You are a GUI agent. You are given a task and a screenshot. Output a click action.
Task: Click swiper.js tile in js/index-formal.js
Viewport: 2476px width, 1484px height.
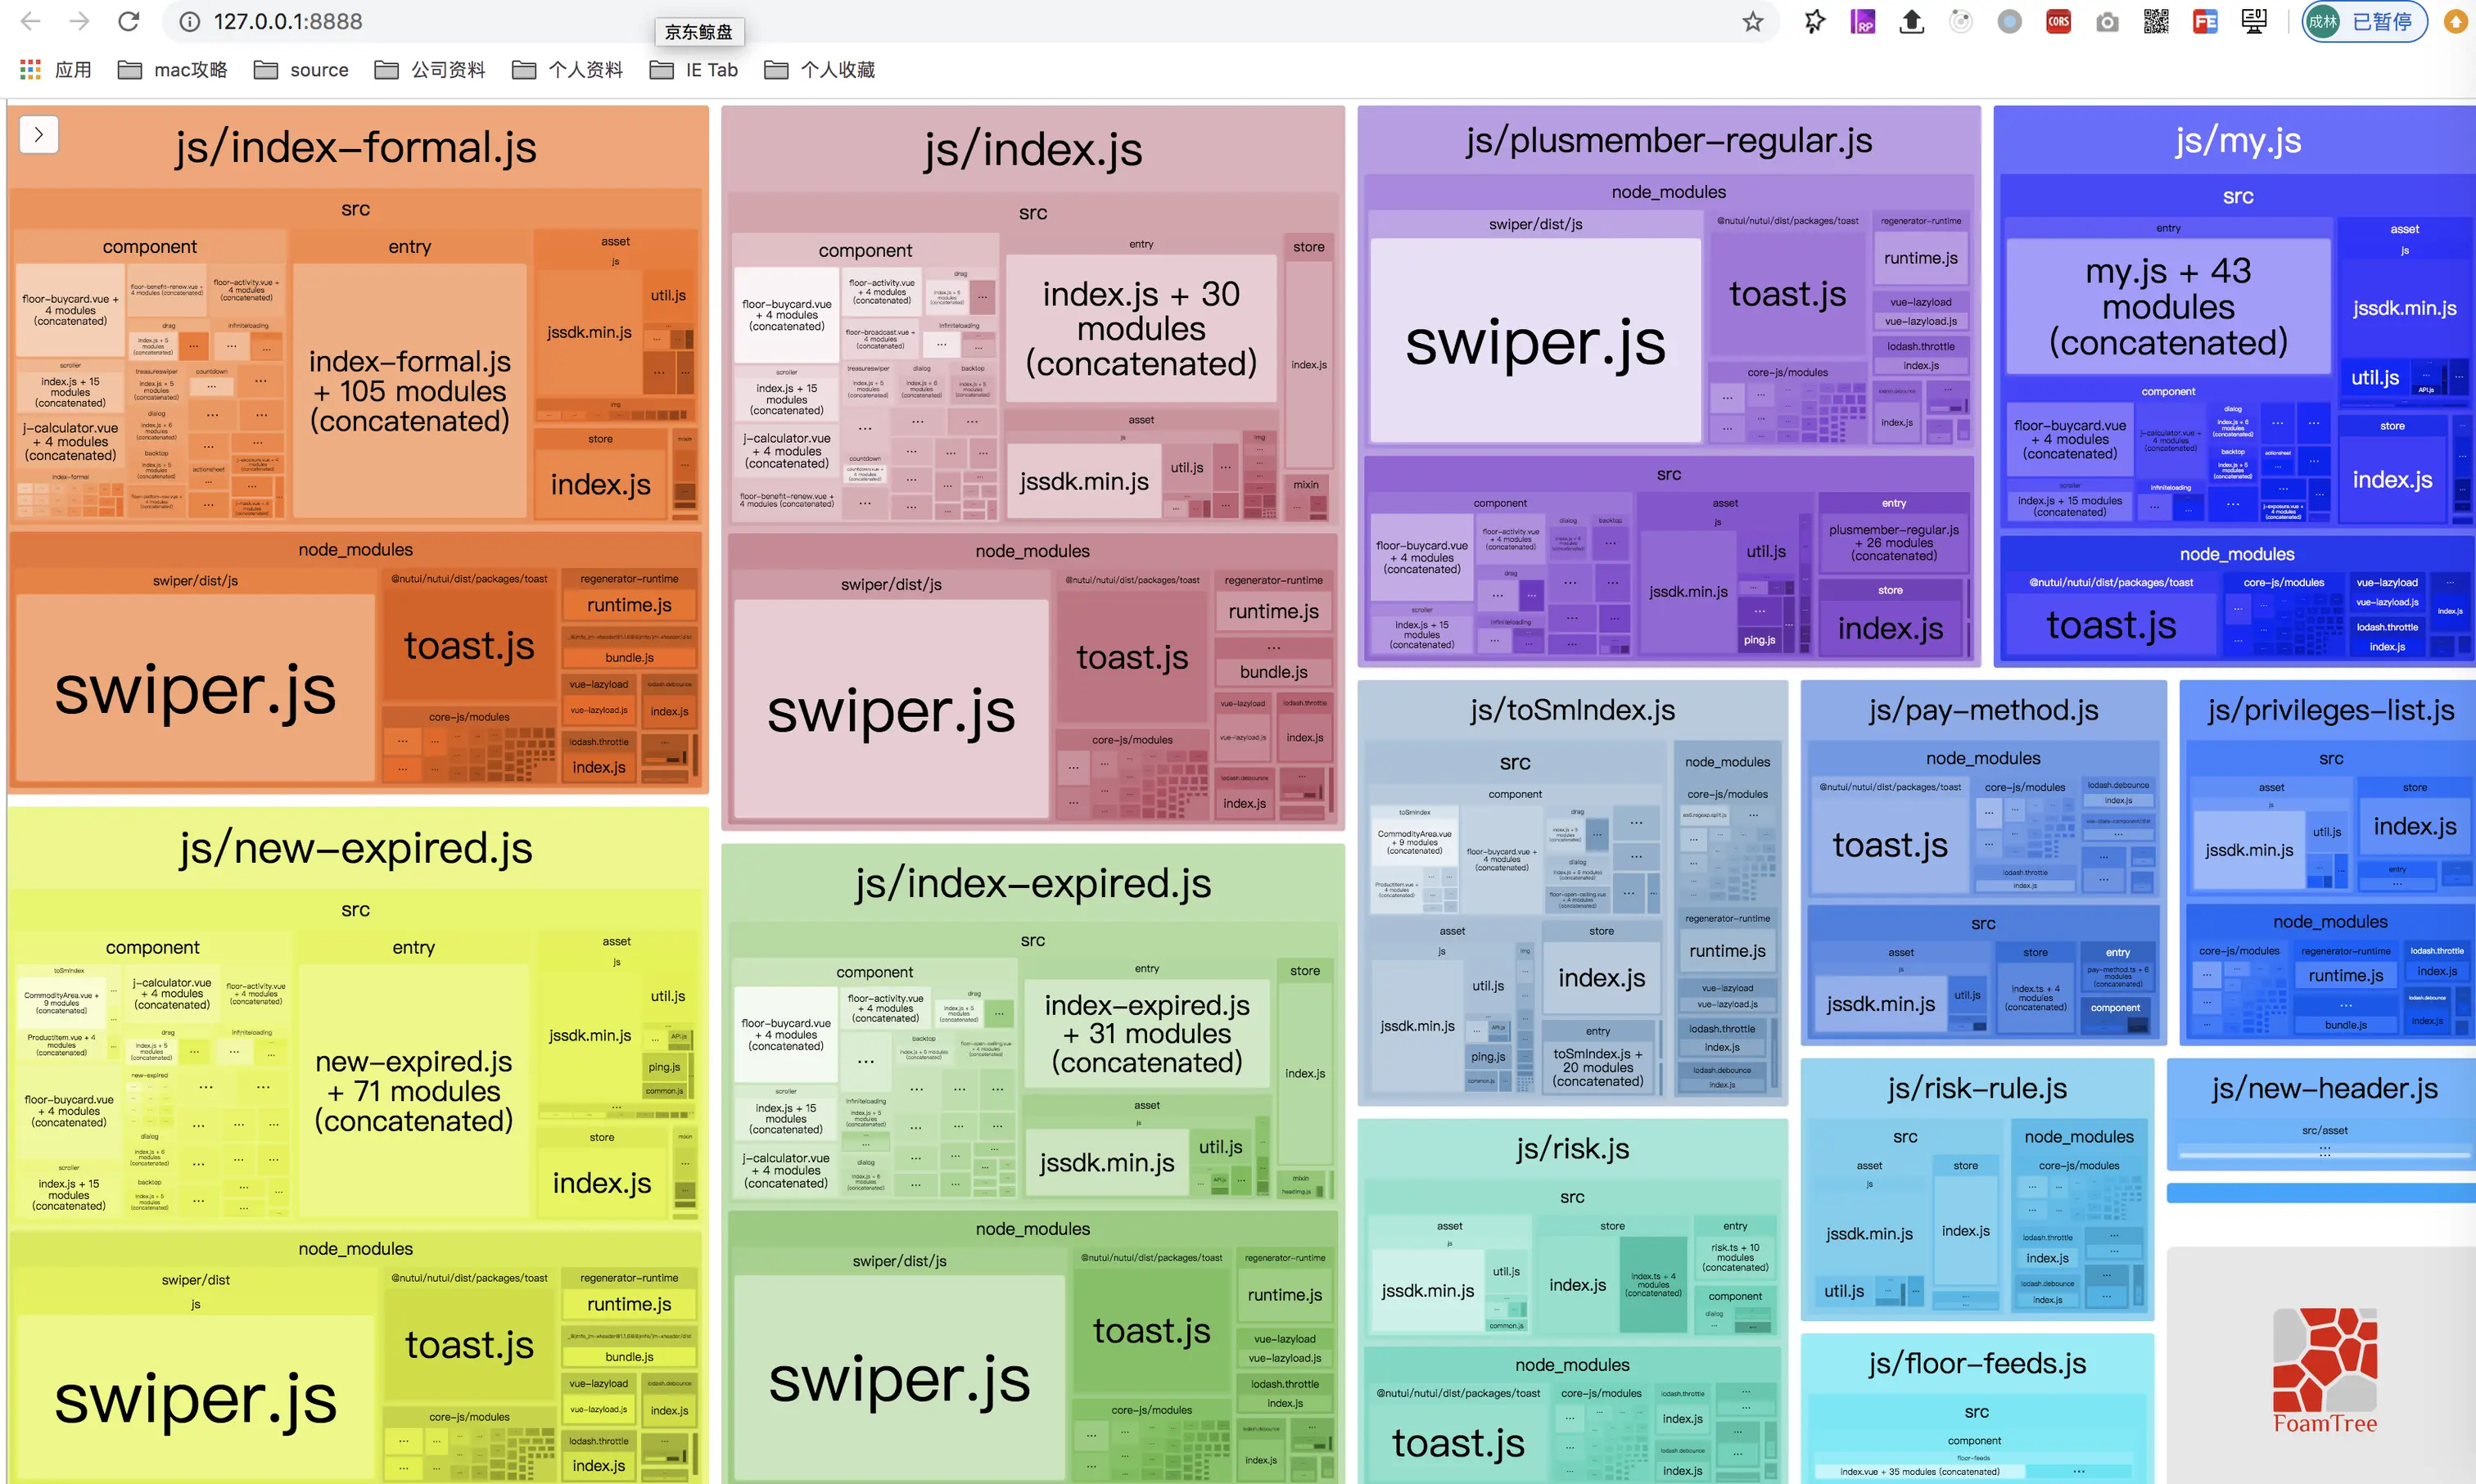[195, 690]
